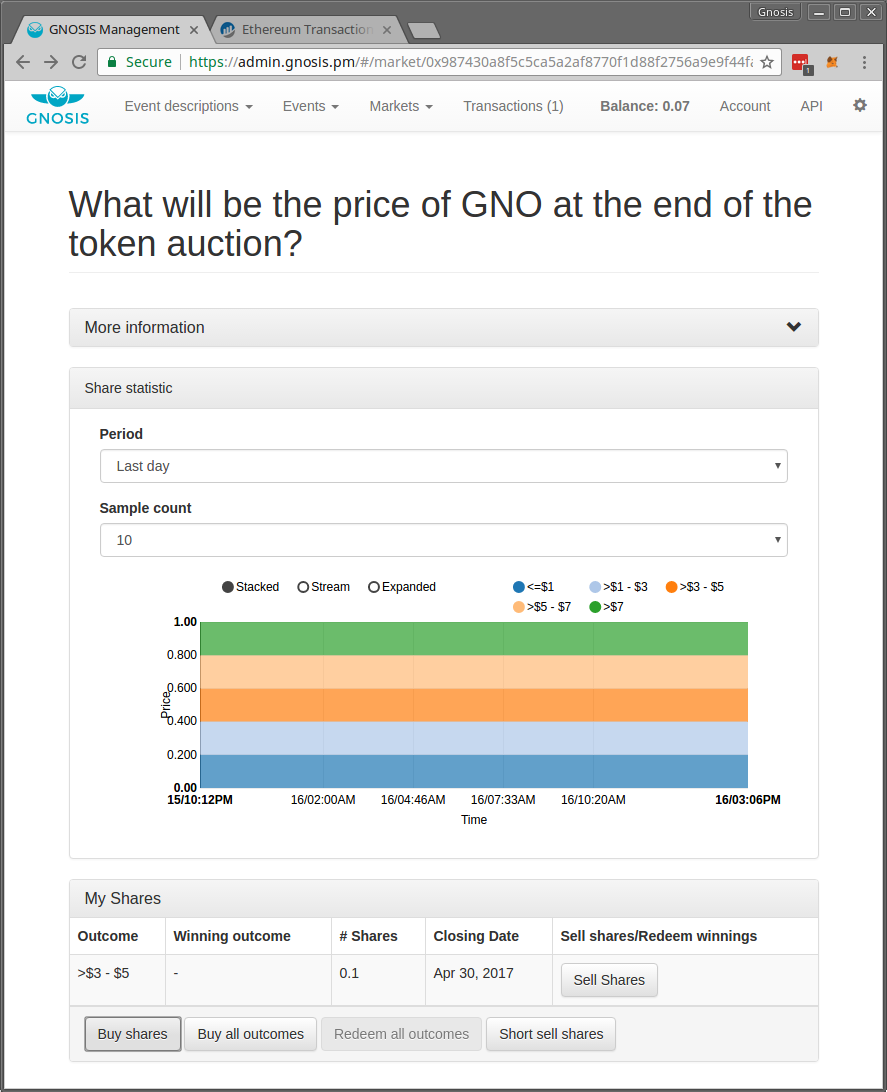Click the Gnosis logo in the navbar
Viewport: 887px width, 1092px height.
[59, 106]
